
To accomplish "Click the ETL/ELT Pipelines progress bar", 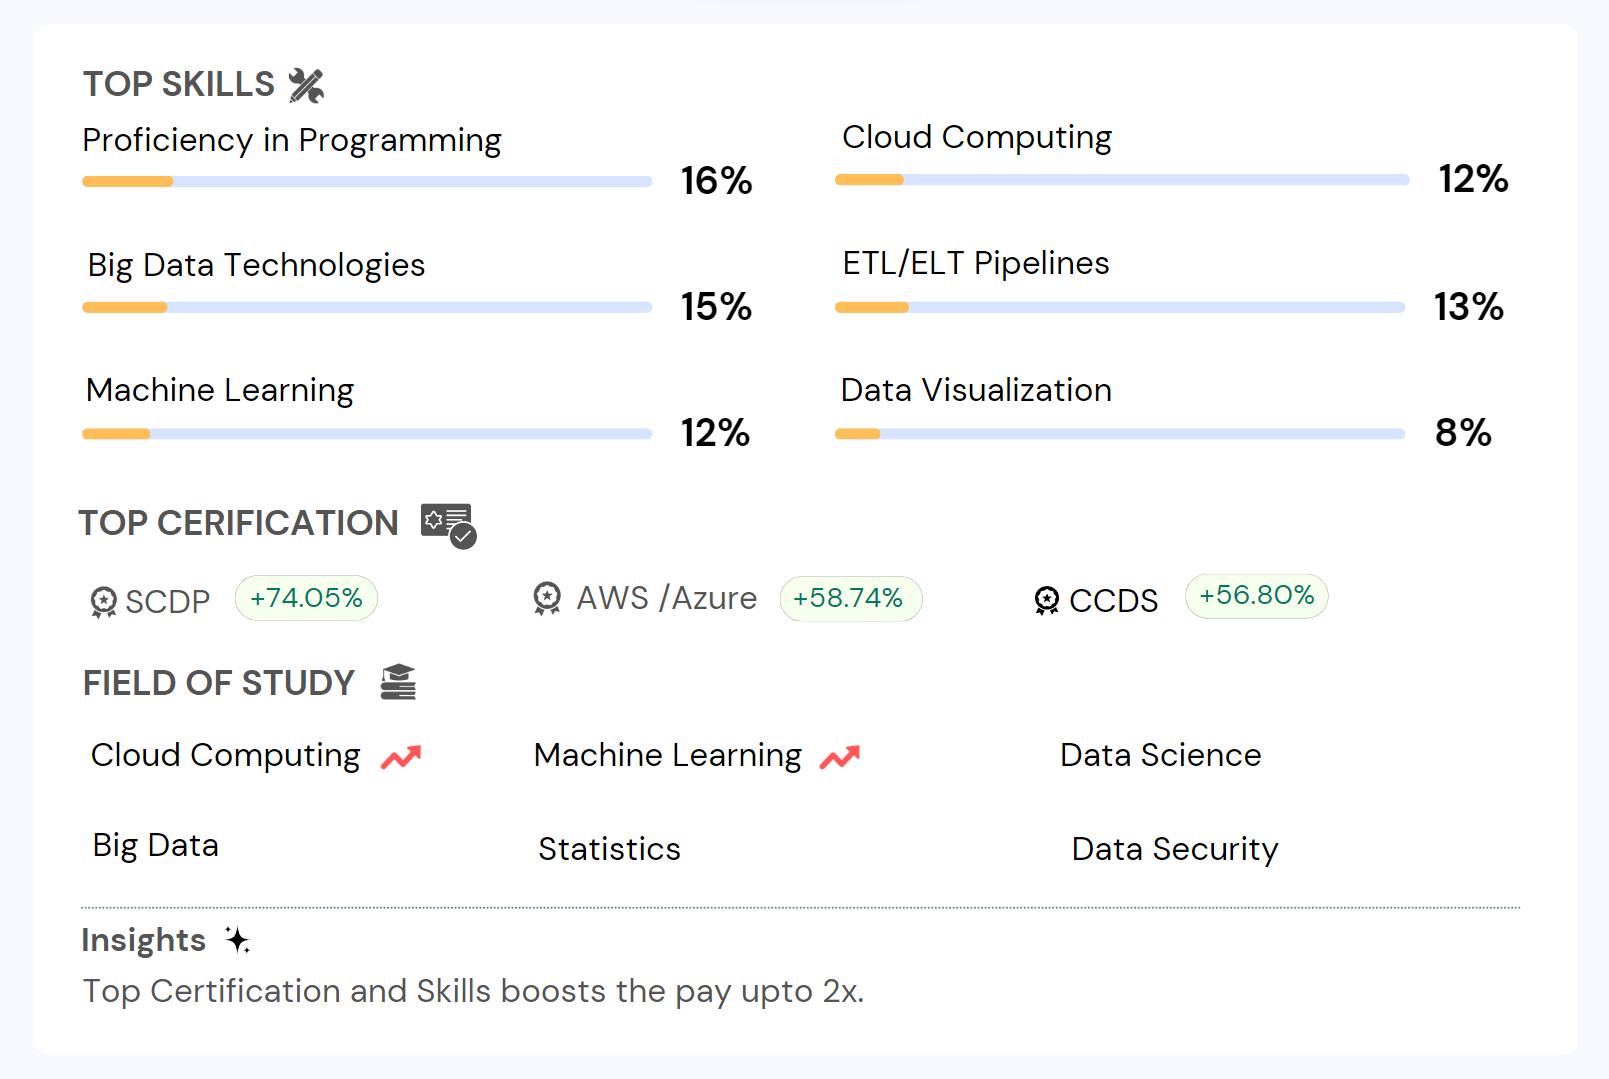I will [x=1120, y=307].
